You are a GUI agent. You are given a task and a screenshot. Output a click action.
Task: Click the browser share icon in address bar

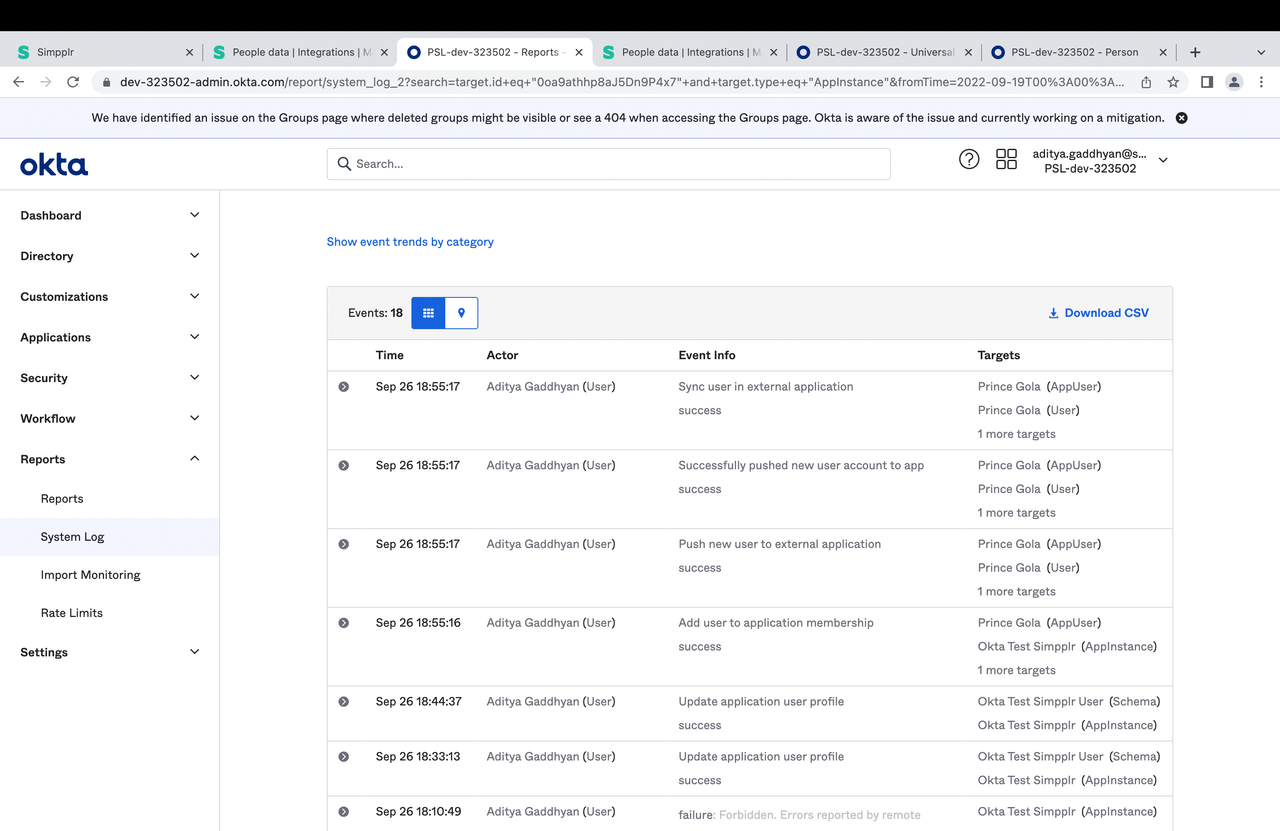pos(1146,82)
